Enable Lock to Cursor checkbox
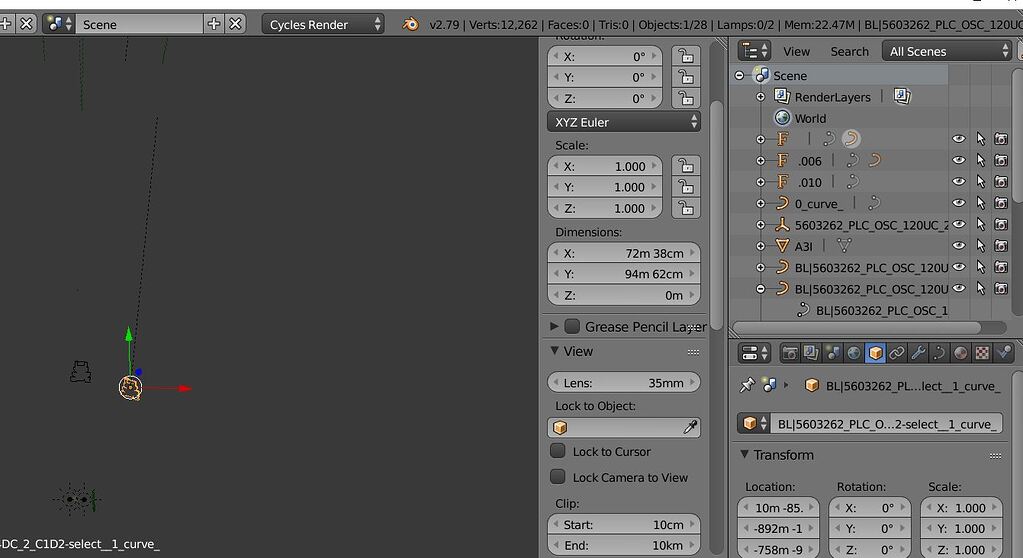Image resolution: width=1023 pixels, height=558 pixels. [x=558, y=451]
